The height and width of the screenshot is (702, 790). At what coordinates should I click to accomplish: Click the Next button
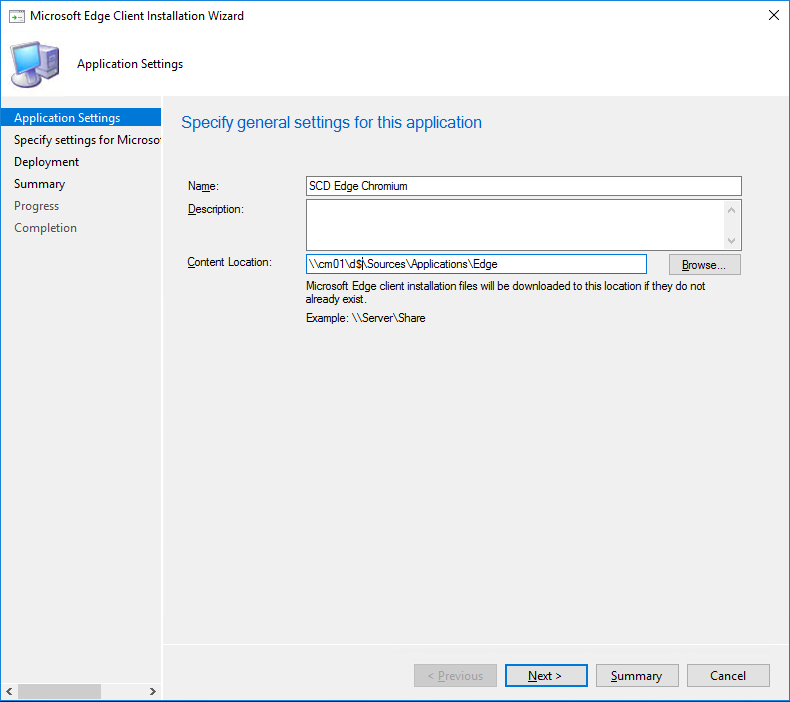click(x=546, y=675)
